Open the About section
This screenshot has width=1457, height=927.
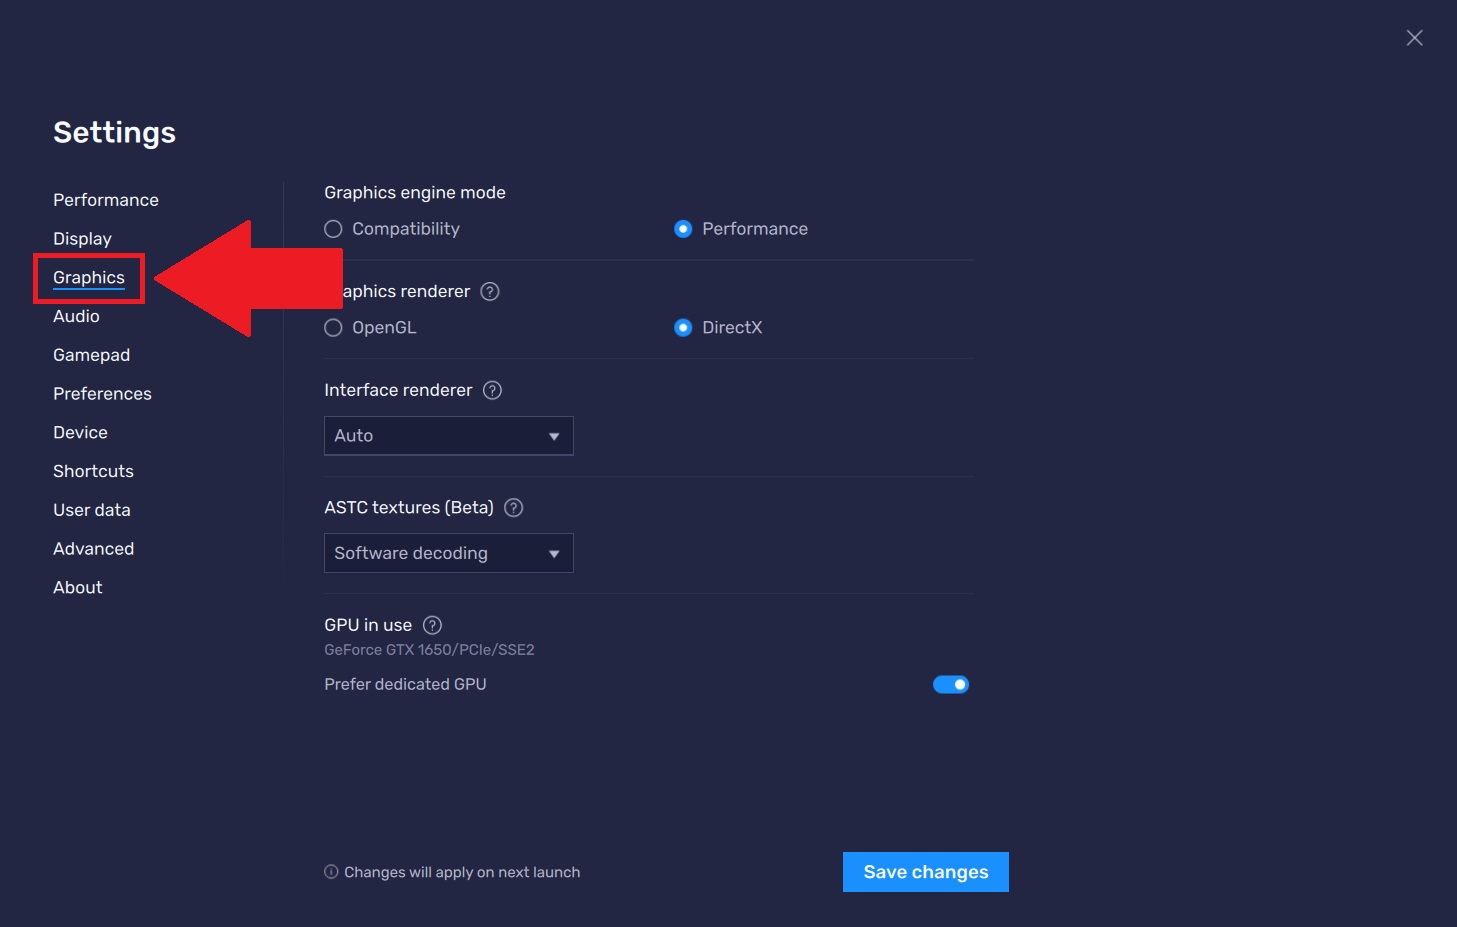78,588
